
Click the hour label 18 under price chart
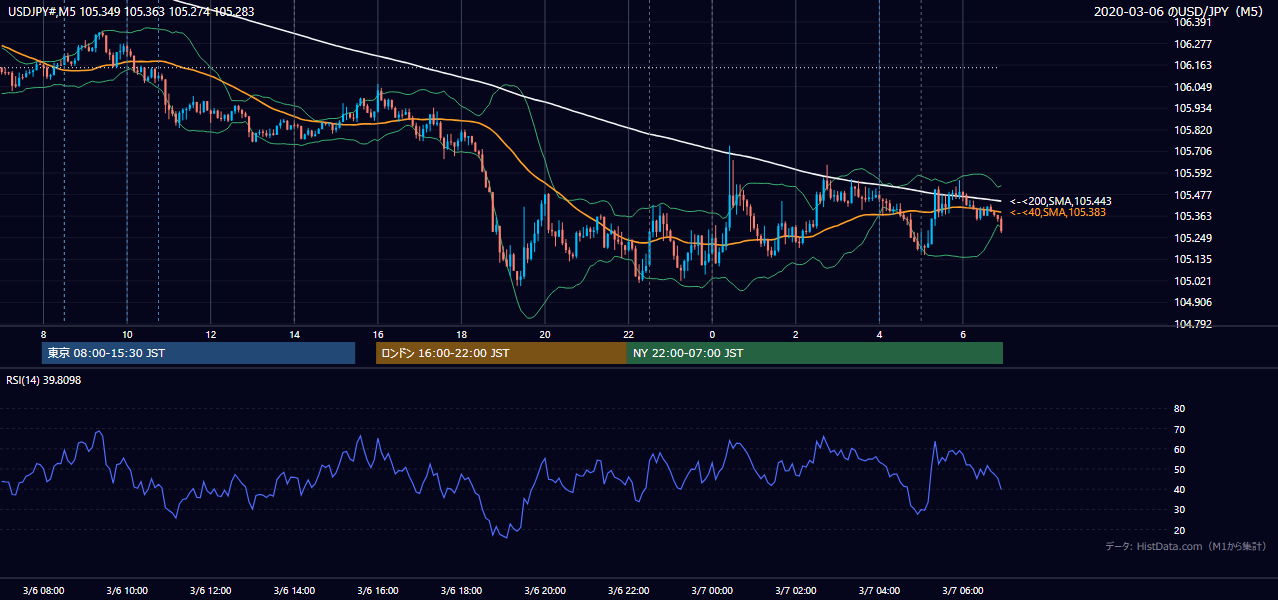461,334
